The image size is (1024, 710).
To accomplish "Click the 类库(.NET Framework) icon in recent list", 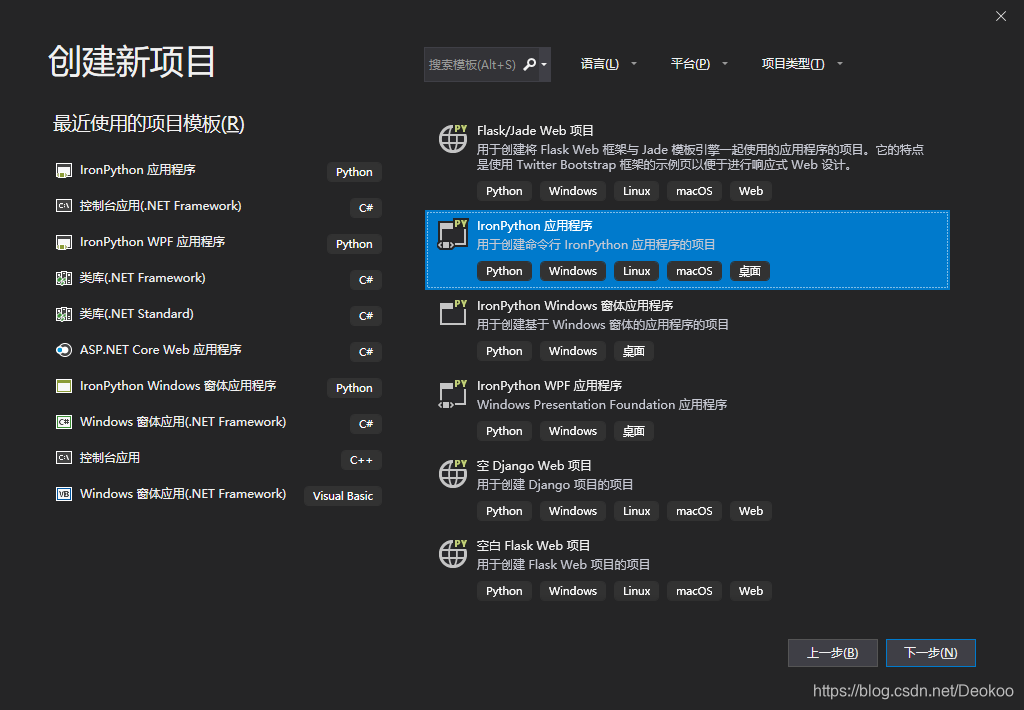I will pos(63,278).
